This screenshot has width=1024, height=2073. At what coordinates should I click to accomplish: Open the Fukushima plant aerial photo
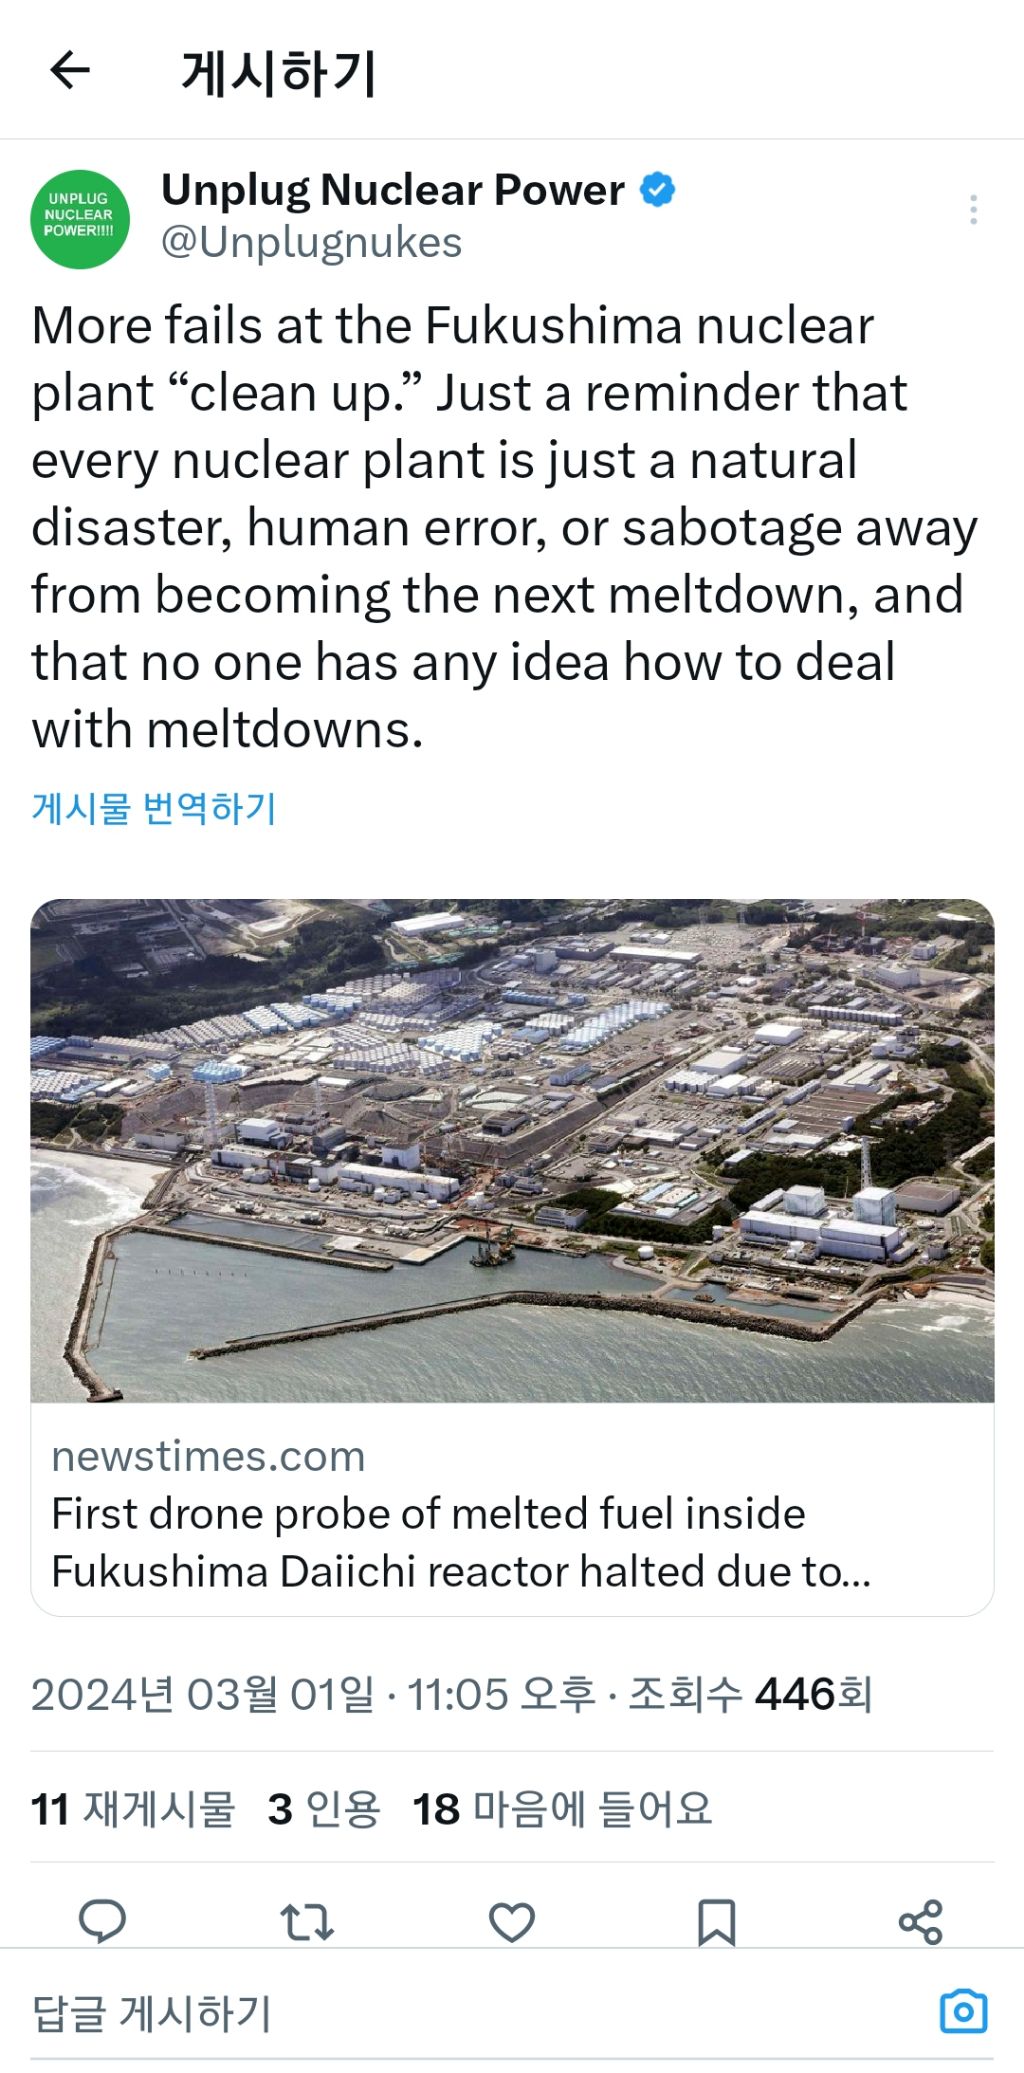512,1150
